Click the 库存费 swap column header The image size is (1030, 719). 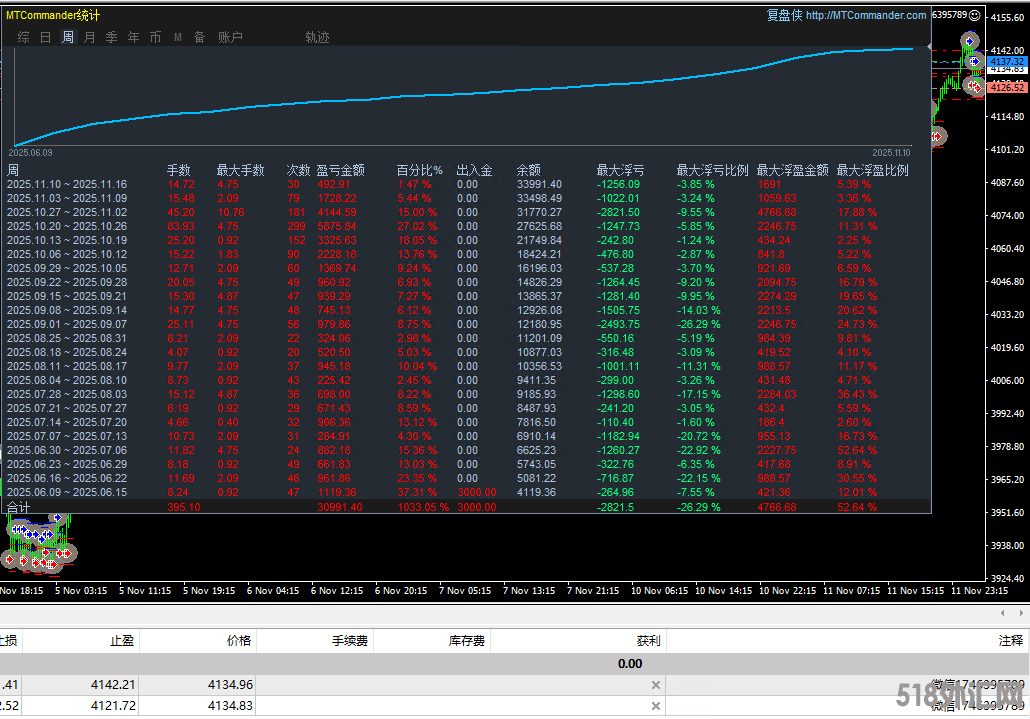point(465,640)
